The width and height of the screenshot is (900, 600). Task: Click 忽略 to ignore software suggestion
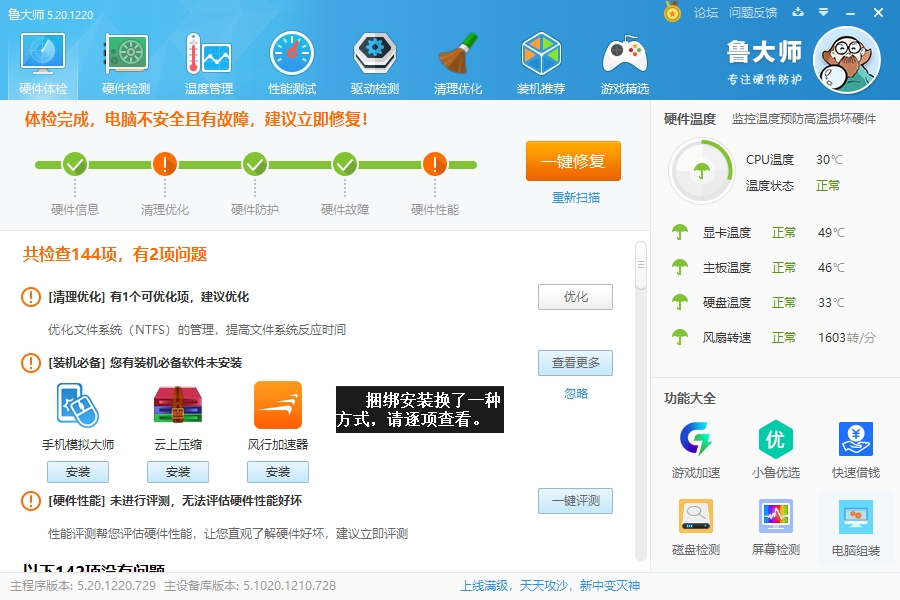click(x=576, y=393)
